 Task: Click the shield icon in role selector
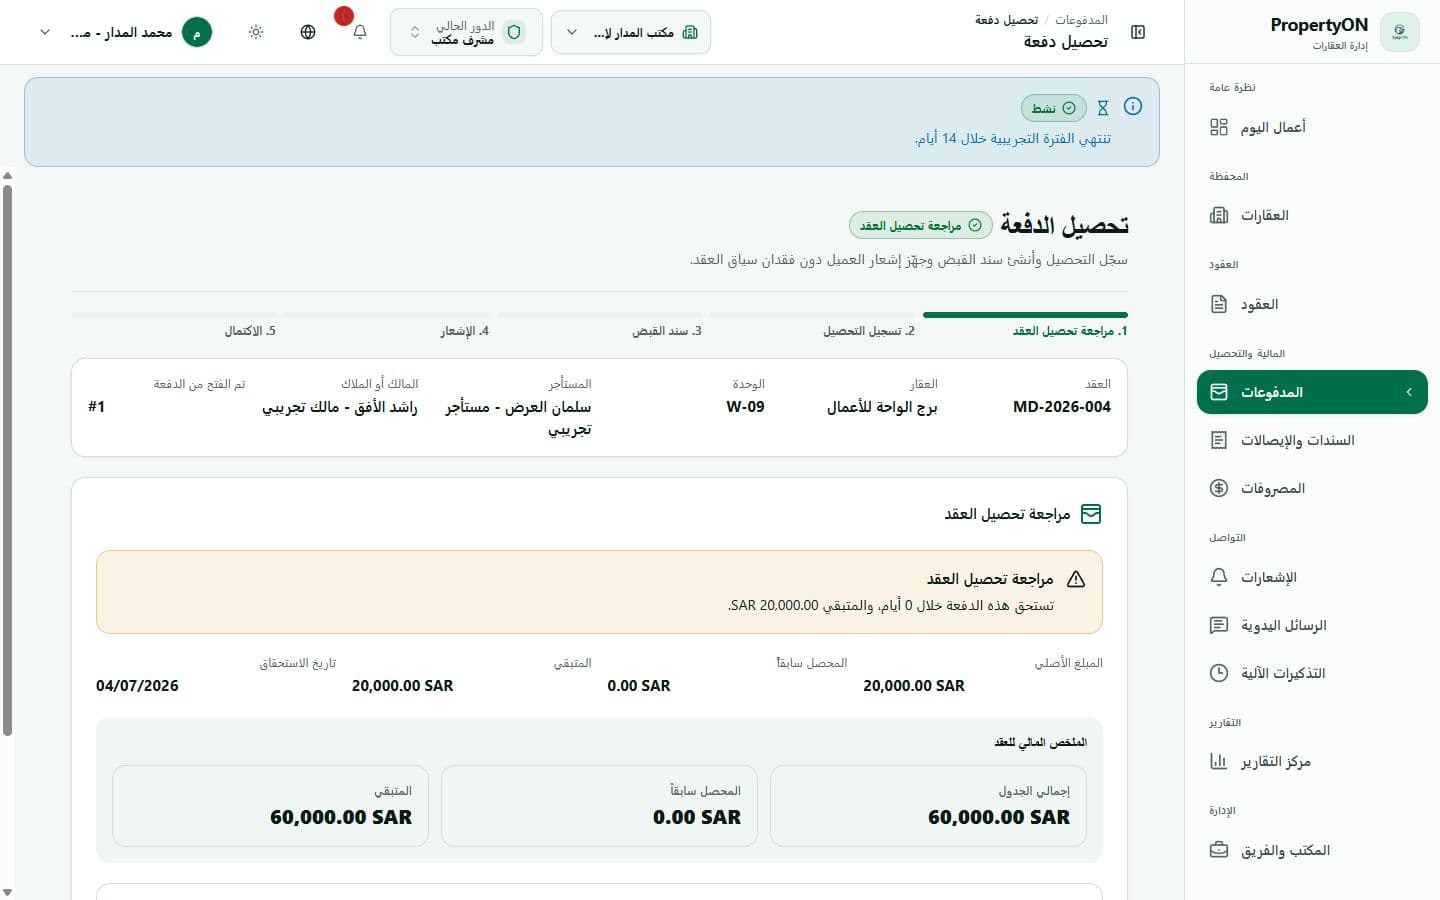click(x=514, y=32)
